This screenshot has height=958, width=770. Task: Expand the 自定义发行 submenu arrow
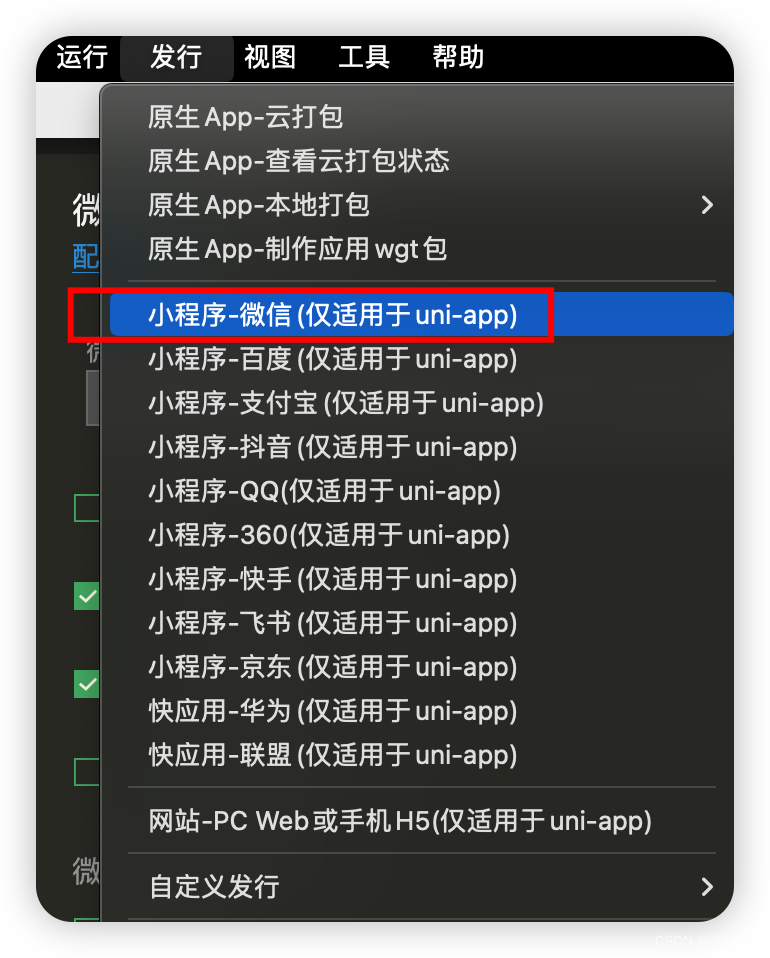pos(707,887)
